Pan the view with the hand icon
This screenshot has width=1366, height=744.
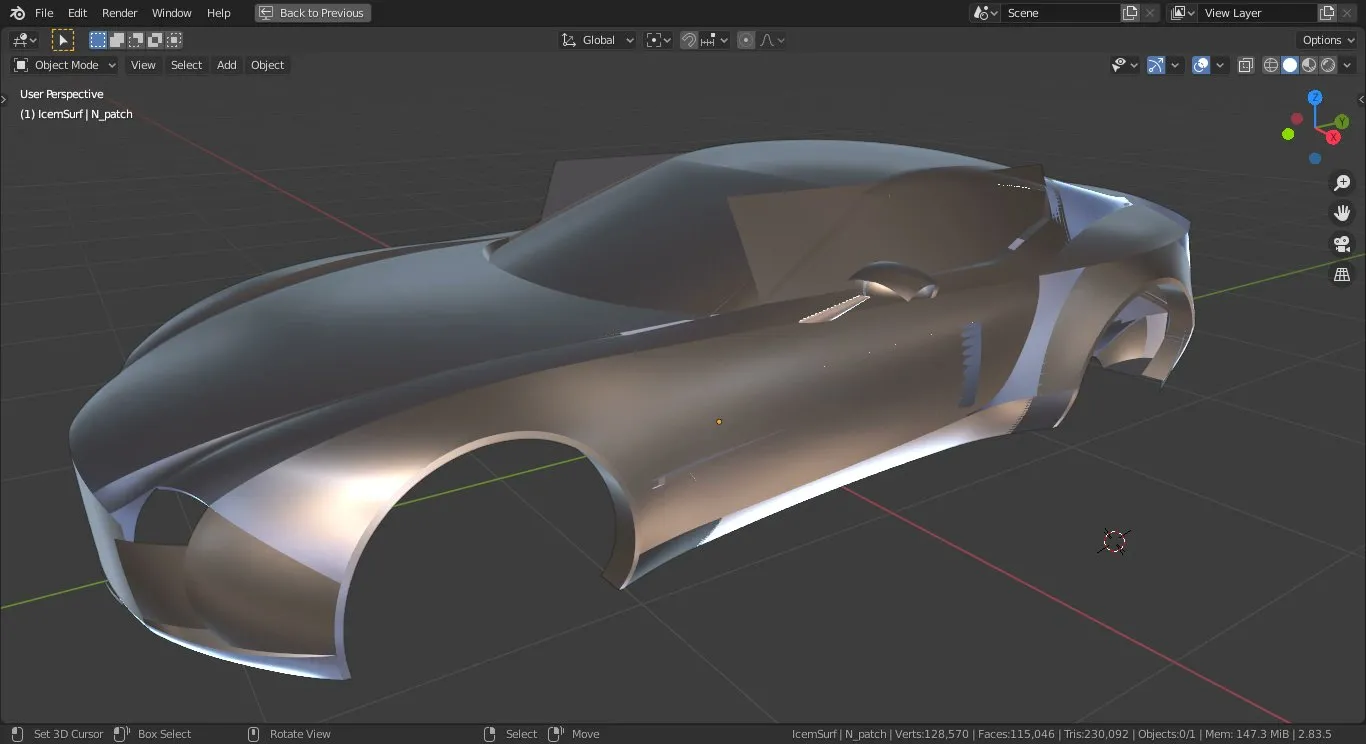[x=1342, y=212]
